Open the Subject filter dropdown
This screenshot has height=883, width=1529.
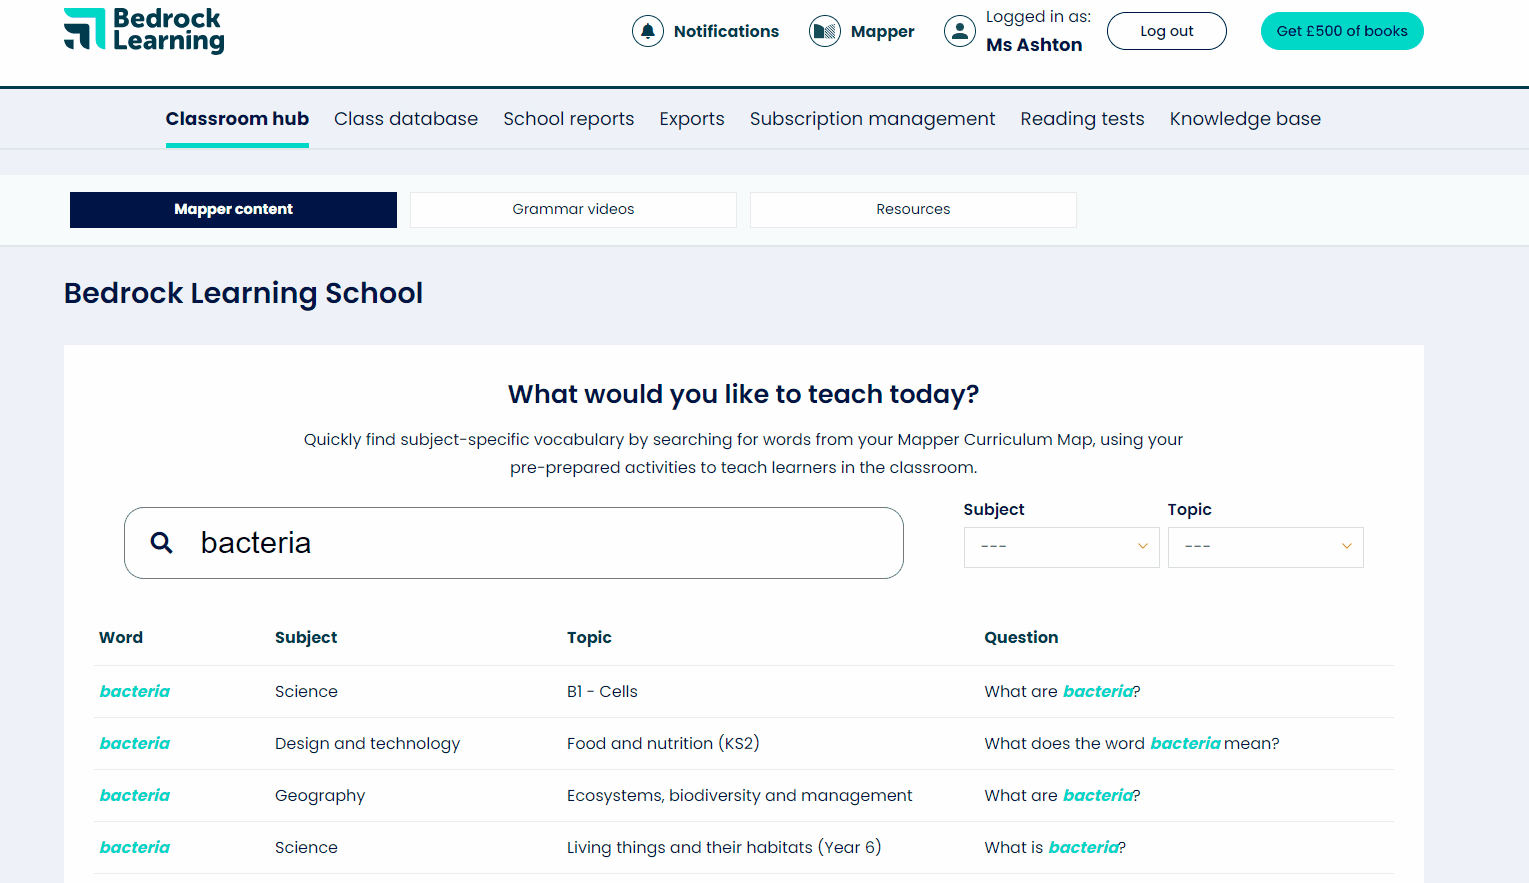coord(1061,547)
